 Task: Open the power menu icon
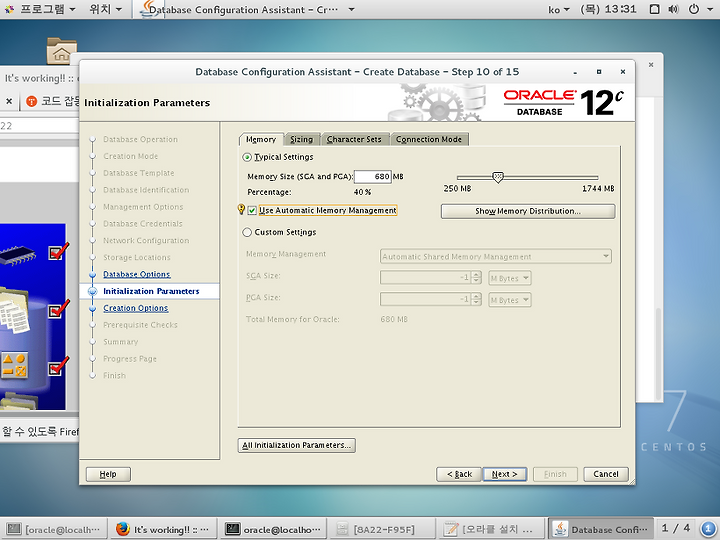pyautogui.click(x=694, y=9)
